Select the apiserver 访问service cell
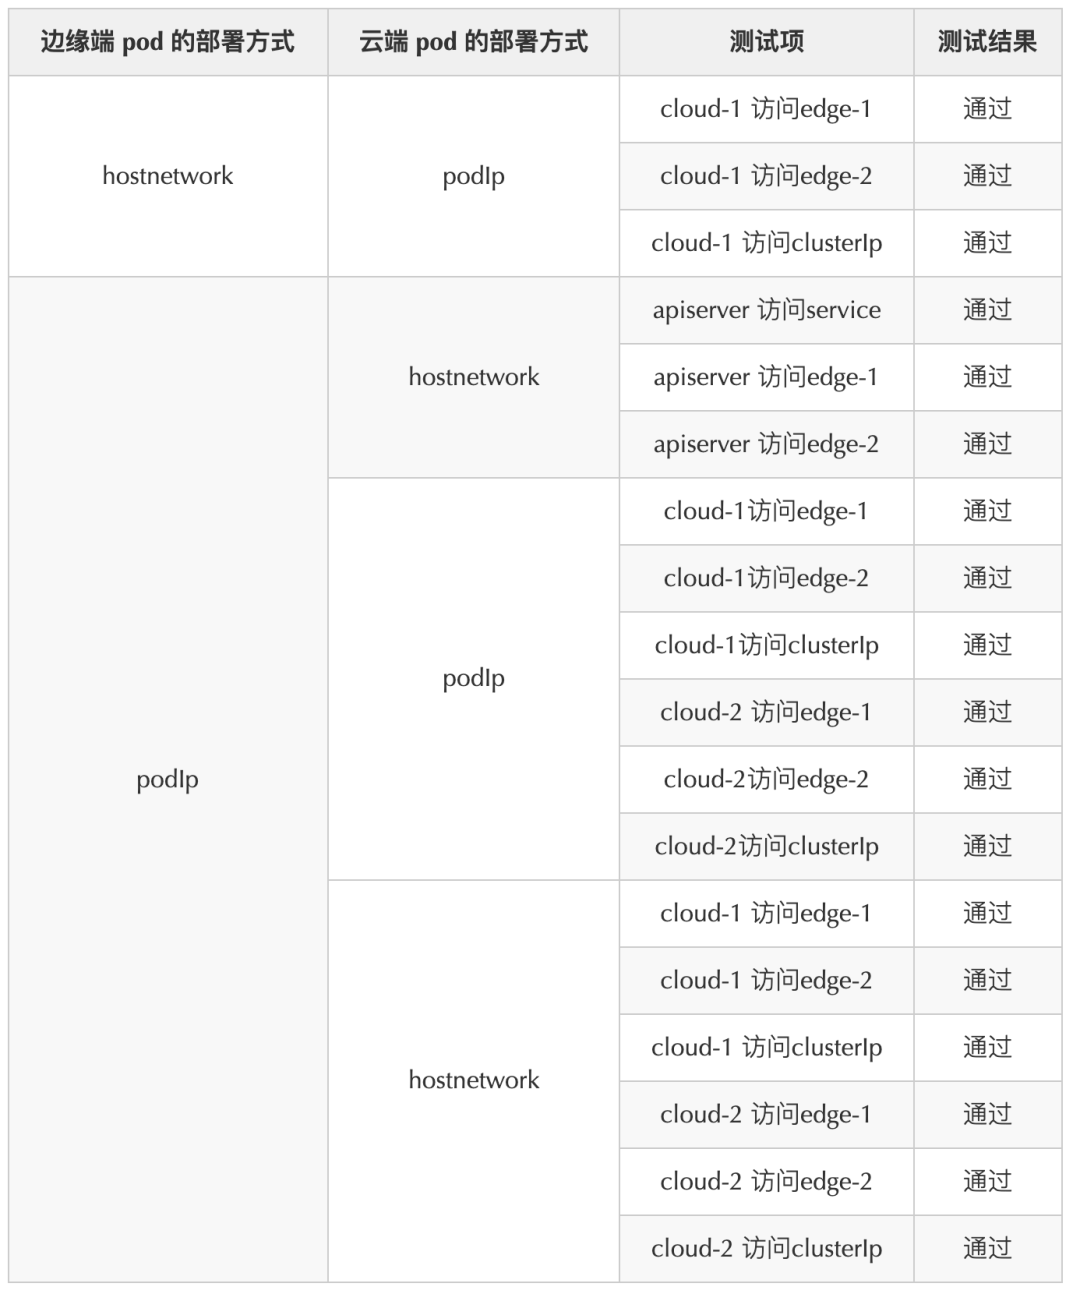This screenshot has height=1294, width=1080. coord(766,310)
